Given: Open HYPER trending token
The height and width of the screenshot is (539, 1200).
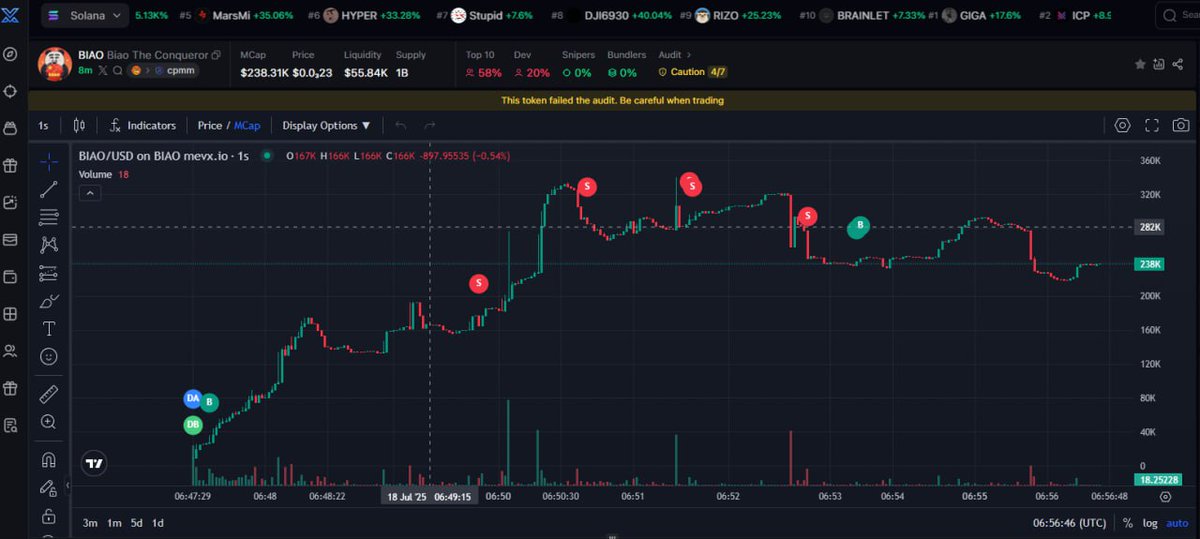Looking at the screenshot, I should coord(366,16).
